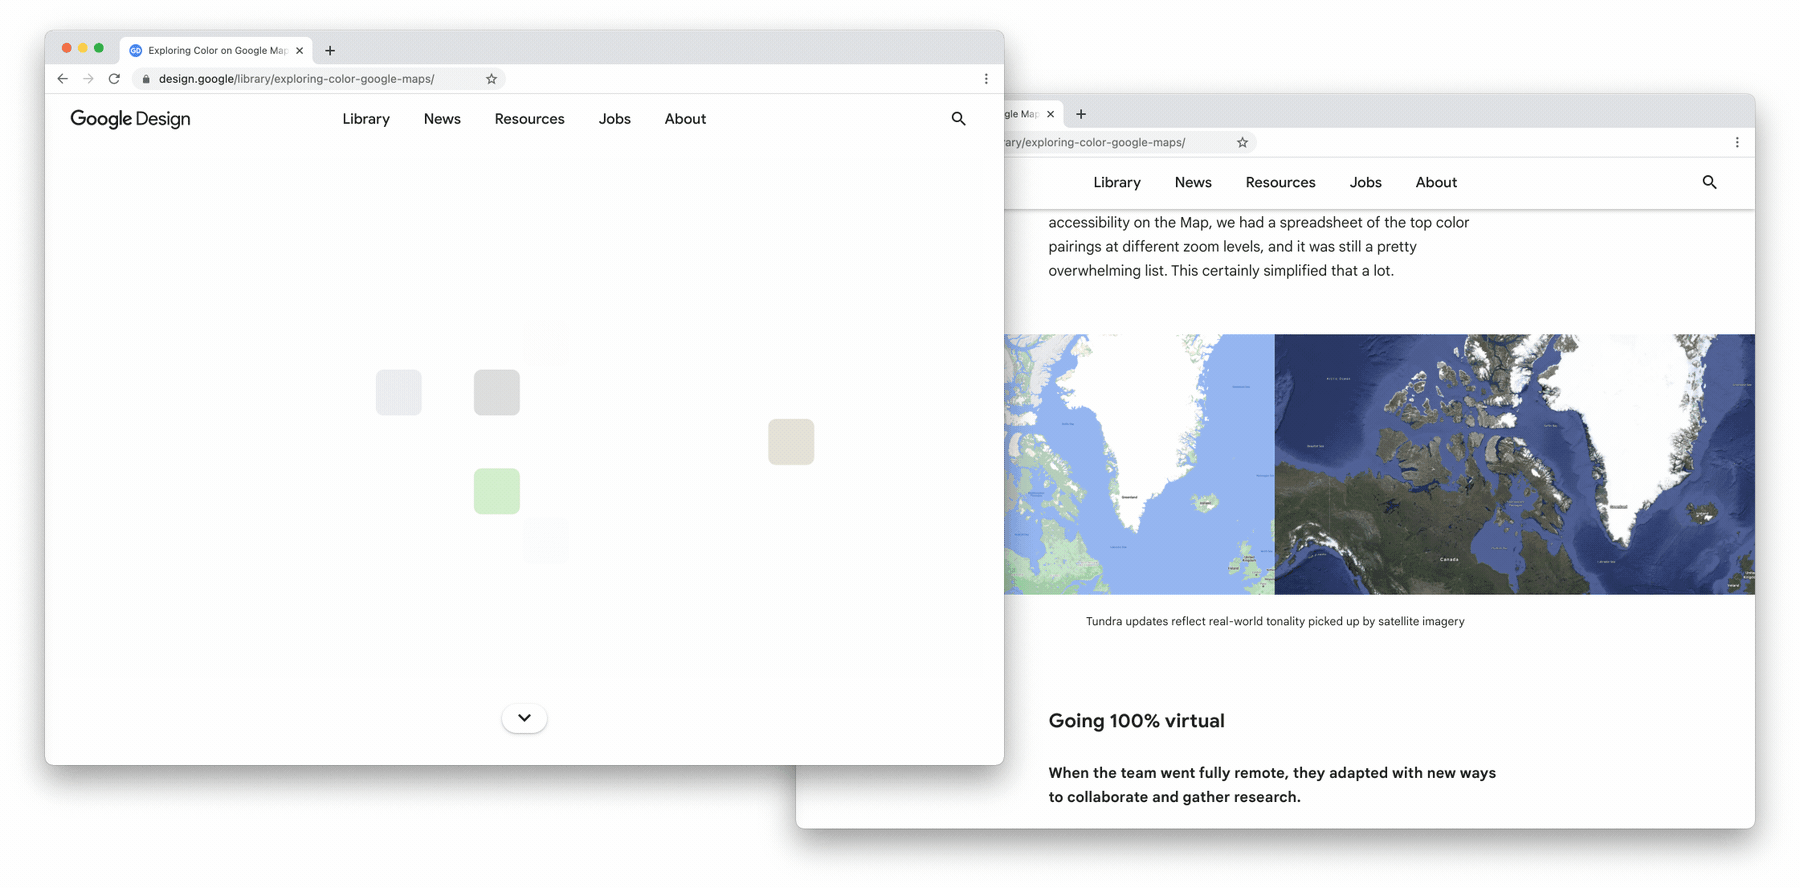Open new tab in back browser window

[1081, 114]
